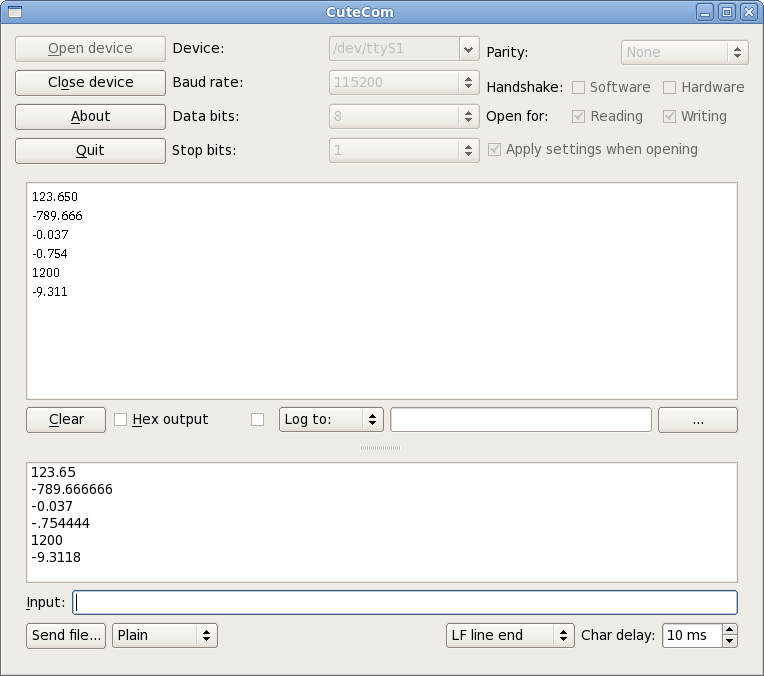Increase Char delay with up arrow
Viewport: 764px width, 676px height.
729,630
